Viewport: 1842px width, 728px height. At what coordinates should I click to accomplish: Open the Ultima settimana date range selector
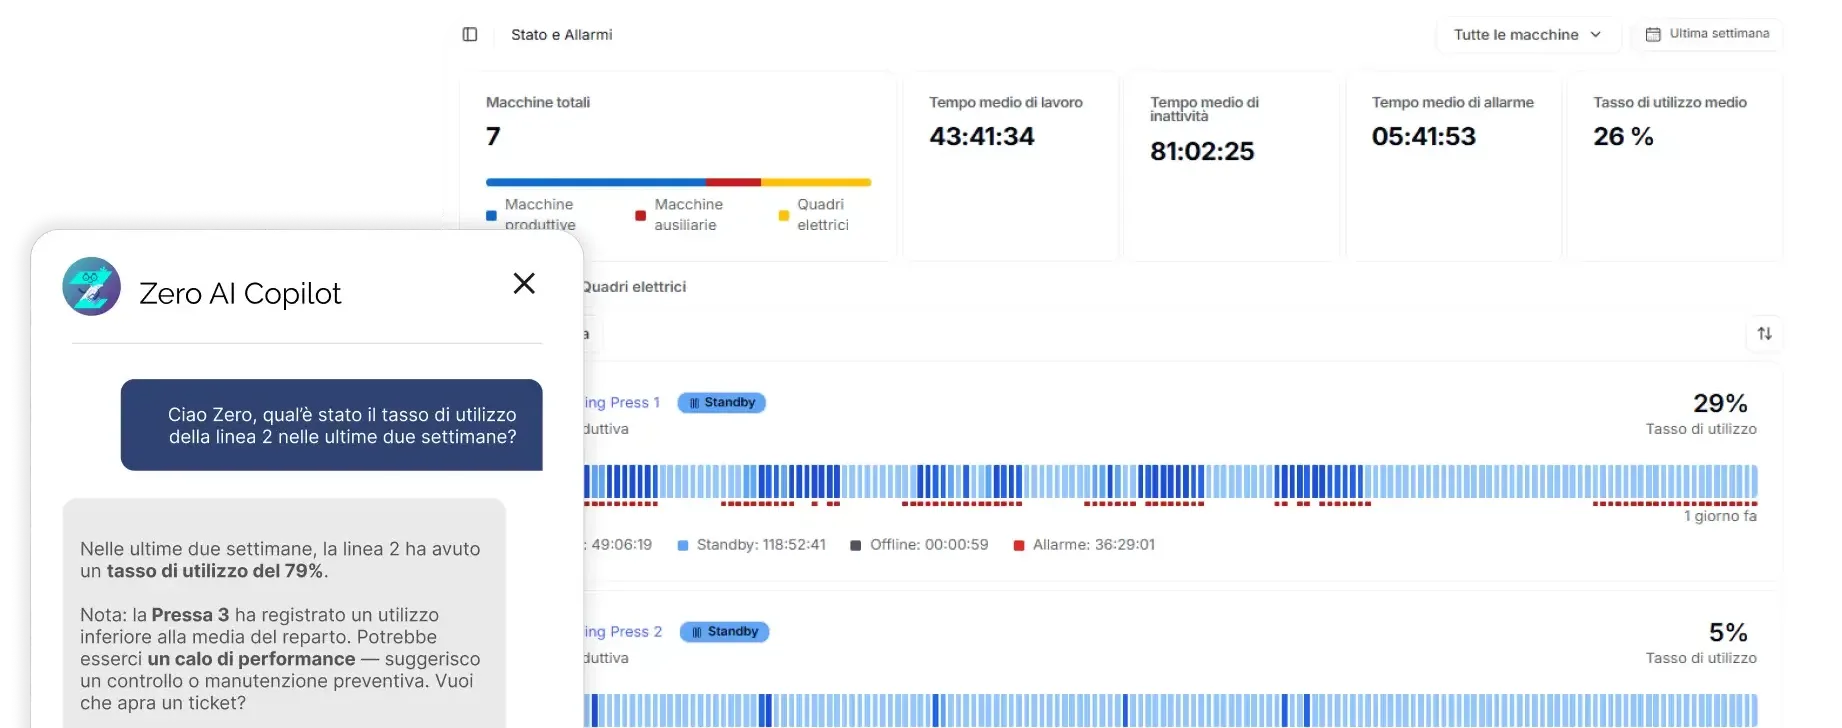(1709, 34)
